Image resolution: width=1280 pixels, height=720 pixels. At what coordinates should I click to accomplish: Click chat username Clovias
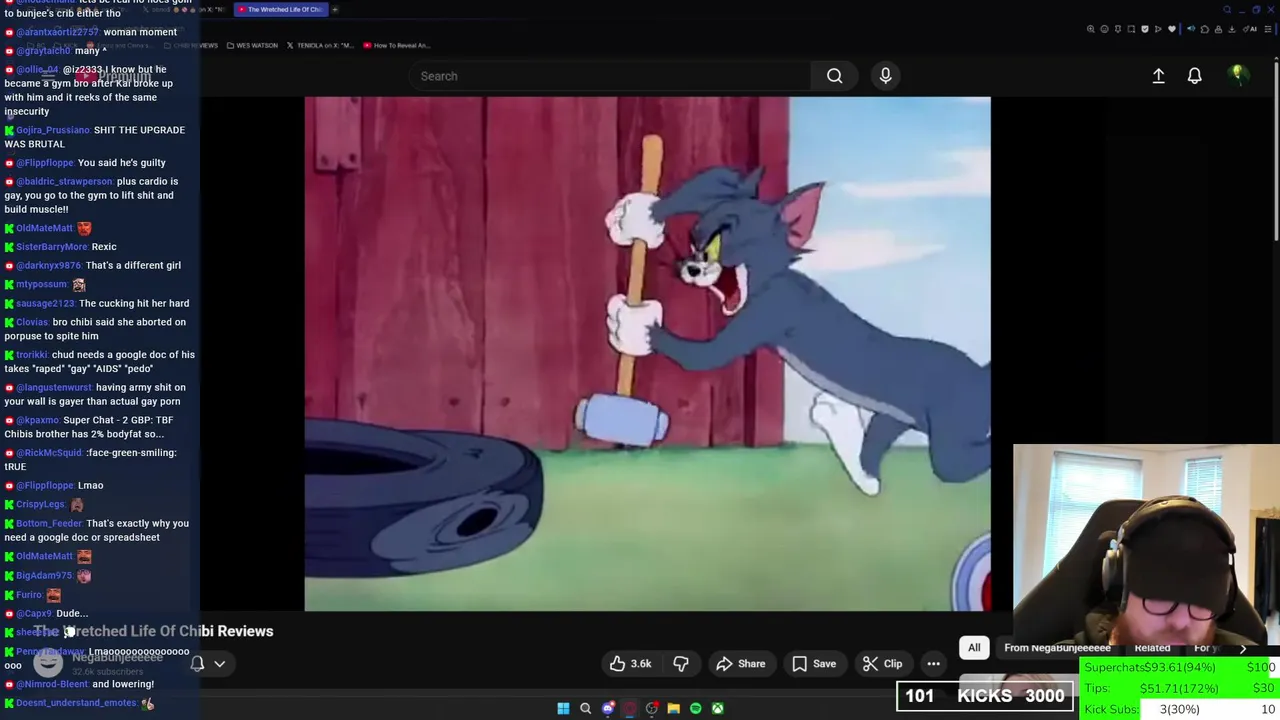tap(32, 322)
